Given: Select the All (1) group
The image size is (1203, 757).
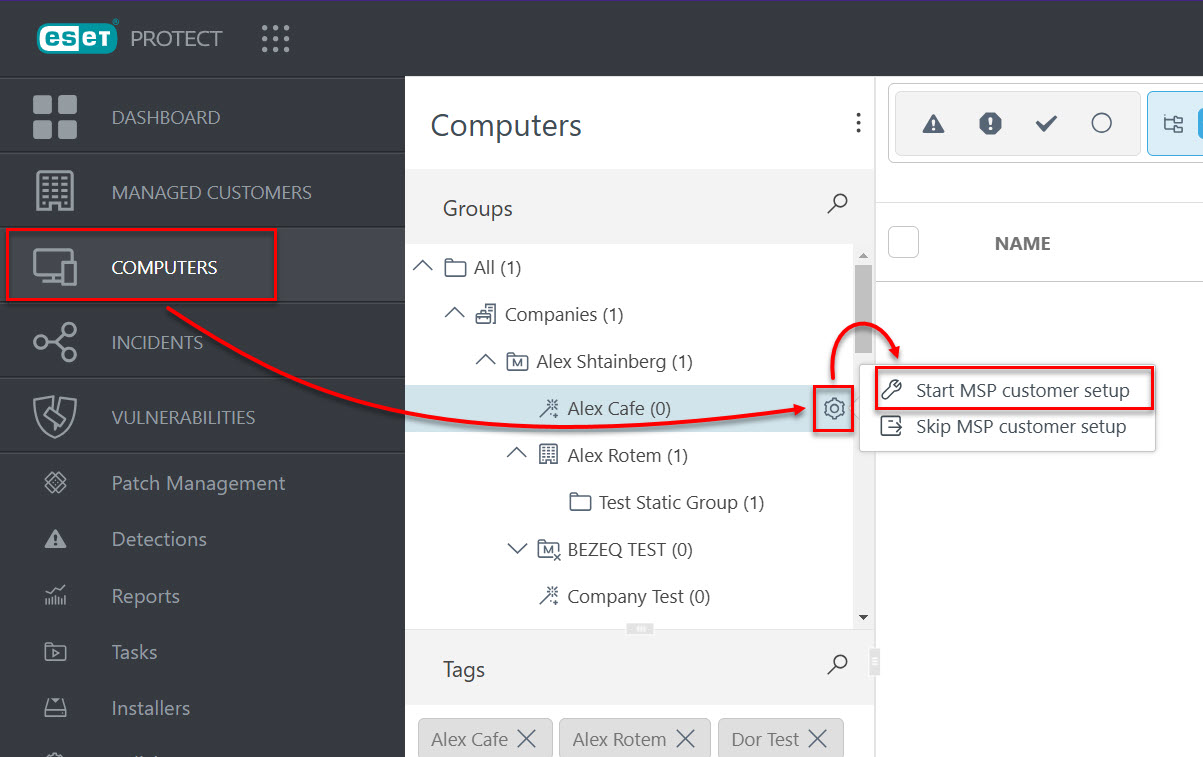Looking at the screenshot, I should [497, 267].
